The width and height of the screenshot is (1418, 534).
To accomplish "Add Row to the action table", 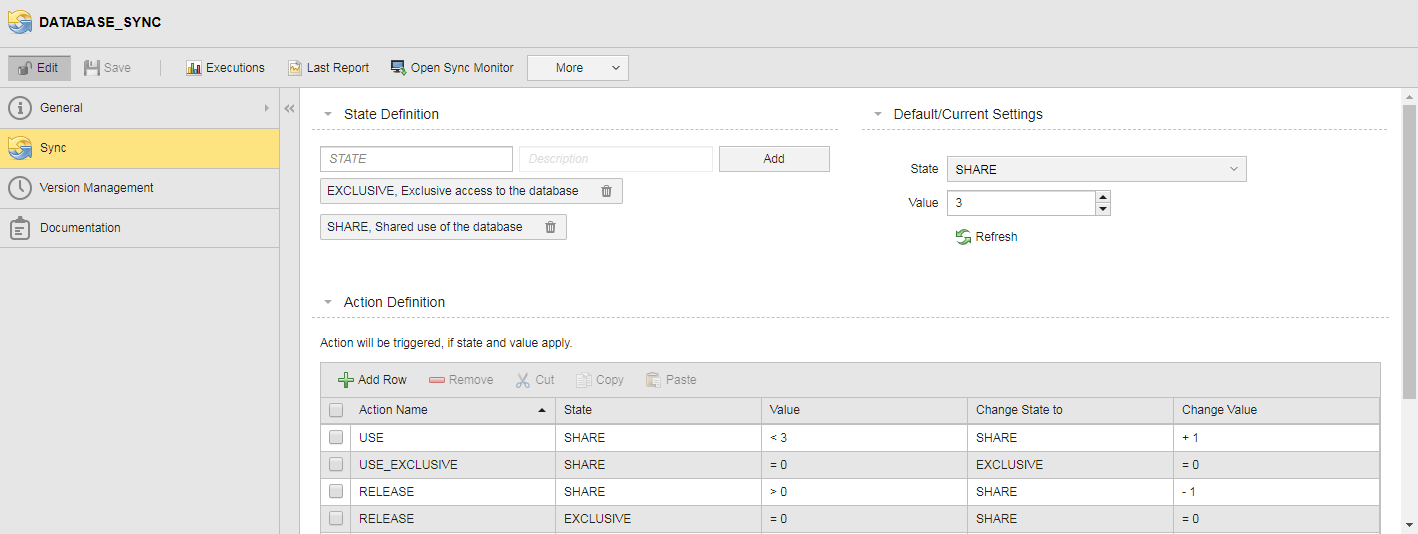I will 372,380.
